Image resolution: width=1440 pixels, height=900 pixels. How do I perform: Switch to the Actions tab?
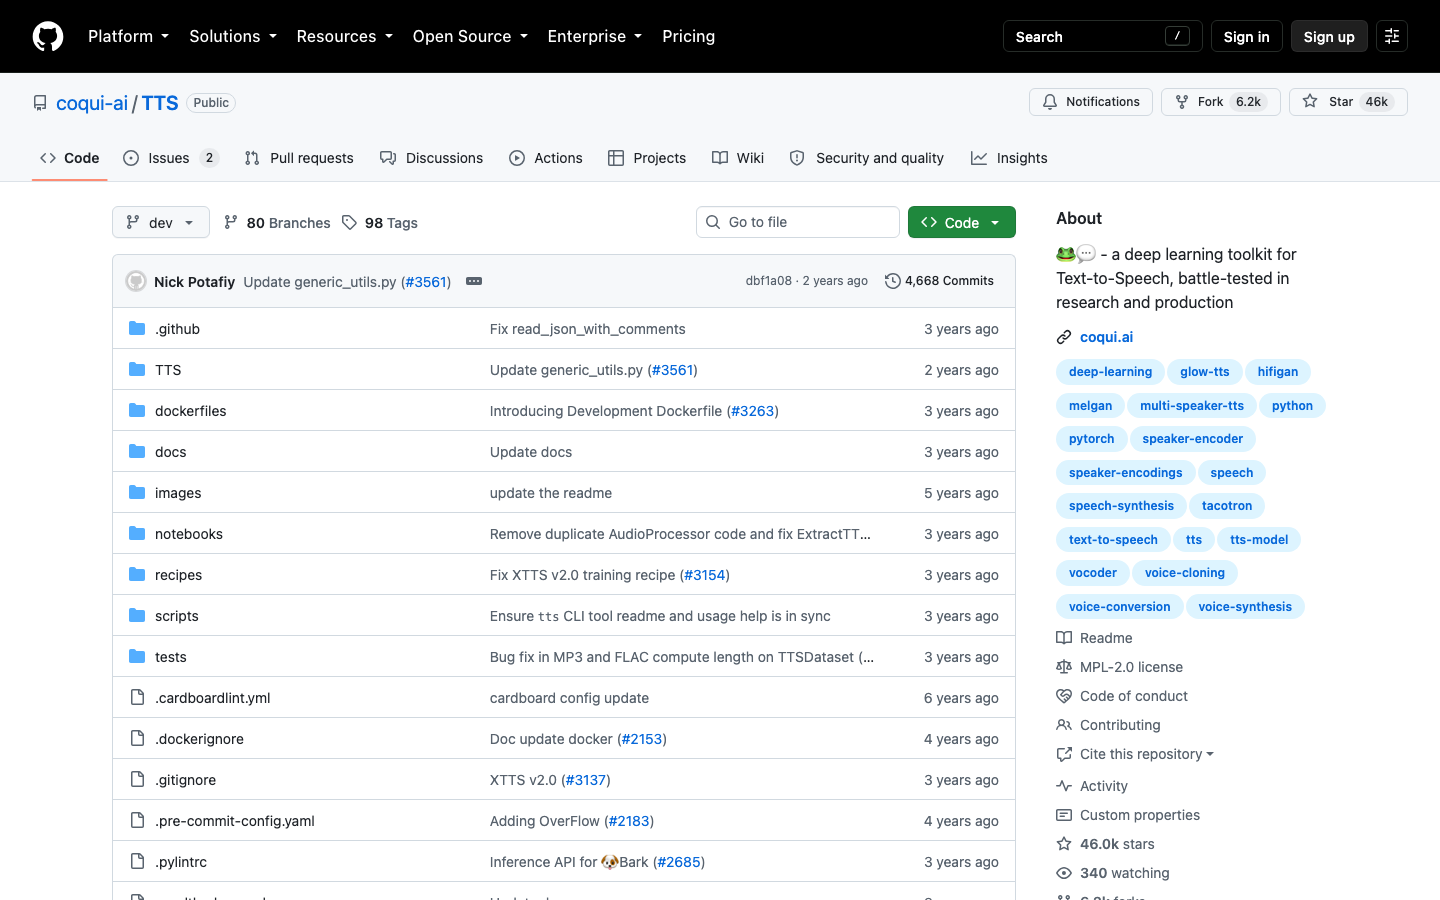pyautogui.click(x=545, y=158)
